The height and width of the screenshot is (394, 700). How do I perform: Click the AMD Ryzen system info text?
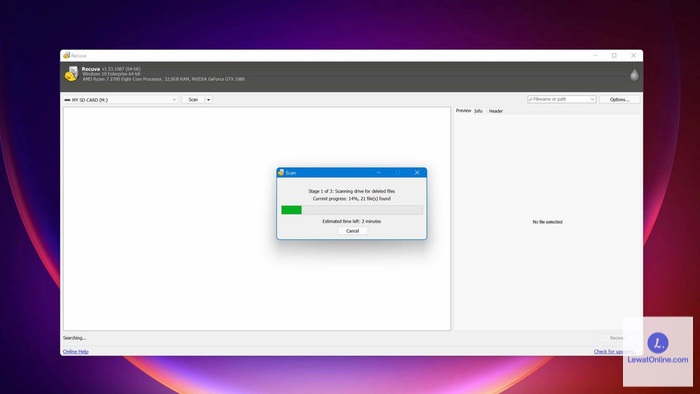163,79
